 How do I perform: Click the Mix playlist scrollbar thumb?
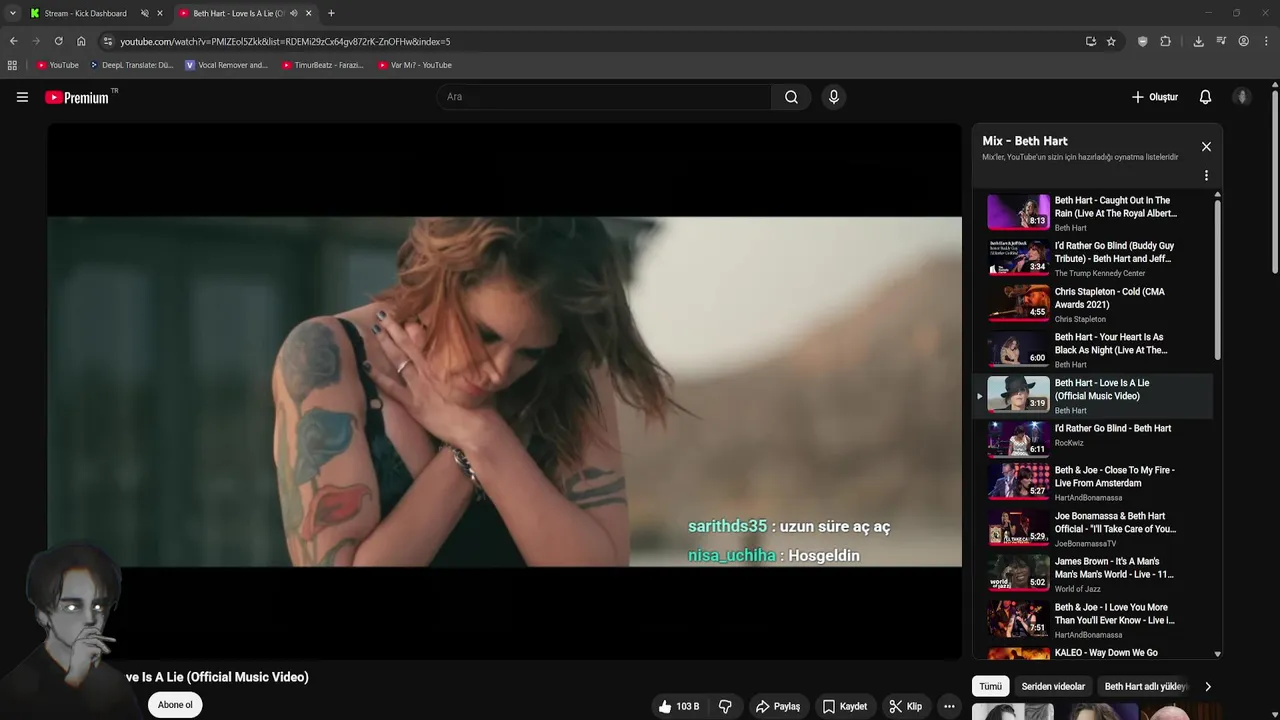pyautogui.click(x=1217, y=280)
